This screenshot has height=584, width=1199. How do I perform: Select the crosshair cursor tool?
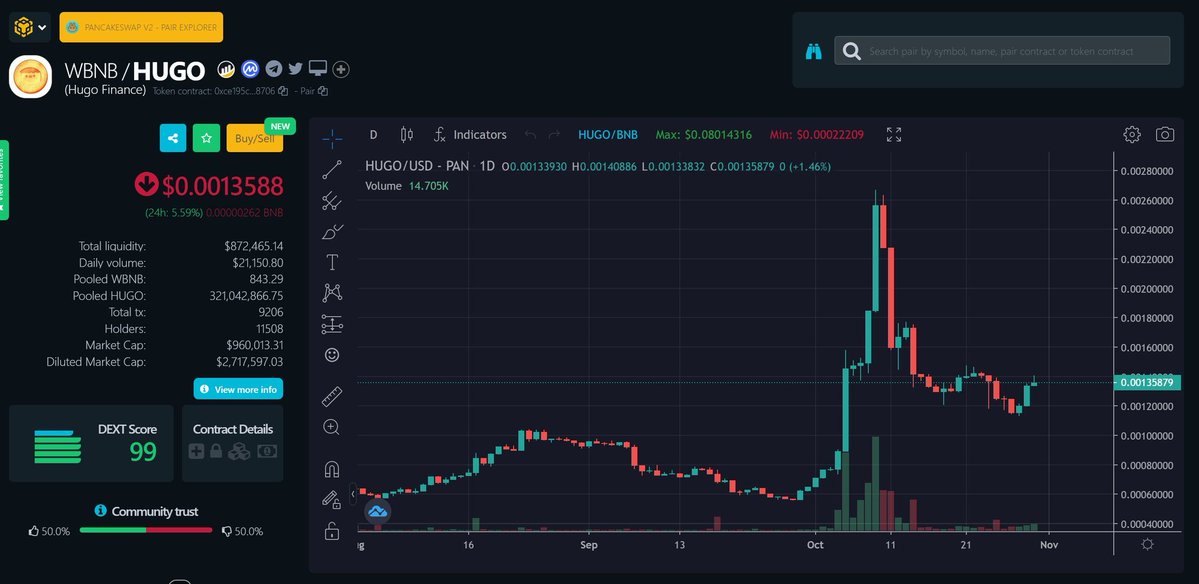click(x=332, y=138)
